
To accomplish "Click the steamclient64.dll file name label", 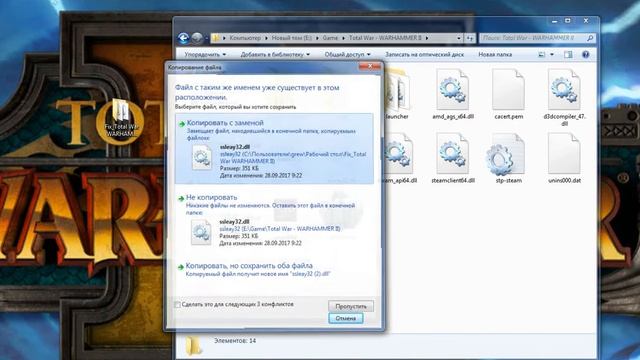I will pos(453,180).
